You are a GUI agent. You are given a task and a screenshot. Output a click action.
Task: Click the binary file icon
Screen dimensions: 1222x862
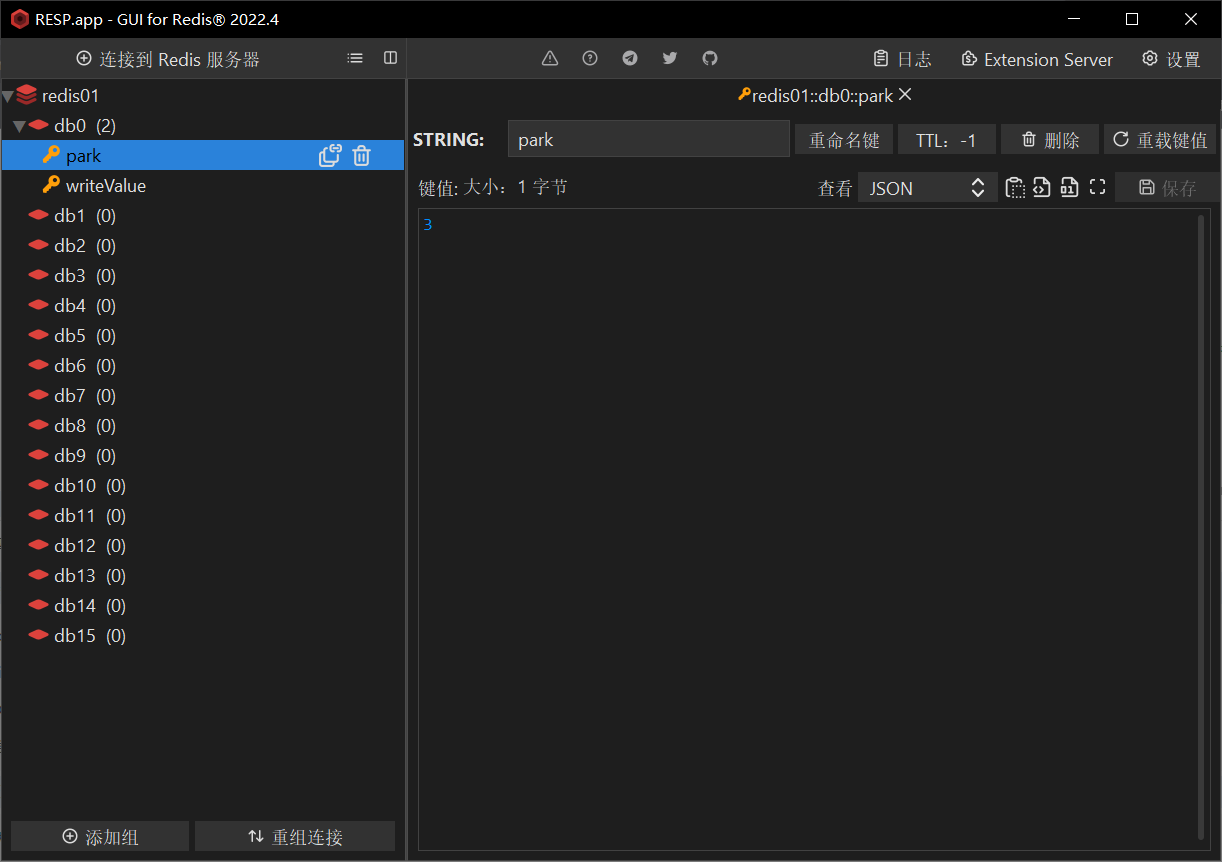1069,187
